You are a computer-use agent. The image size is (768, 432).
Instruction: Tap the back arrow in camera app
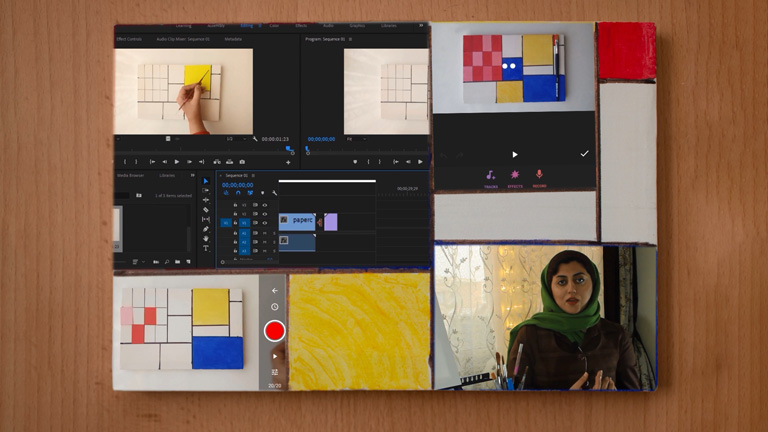[274, 290]
